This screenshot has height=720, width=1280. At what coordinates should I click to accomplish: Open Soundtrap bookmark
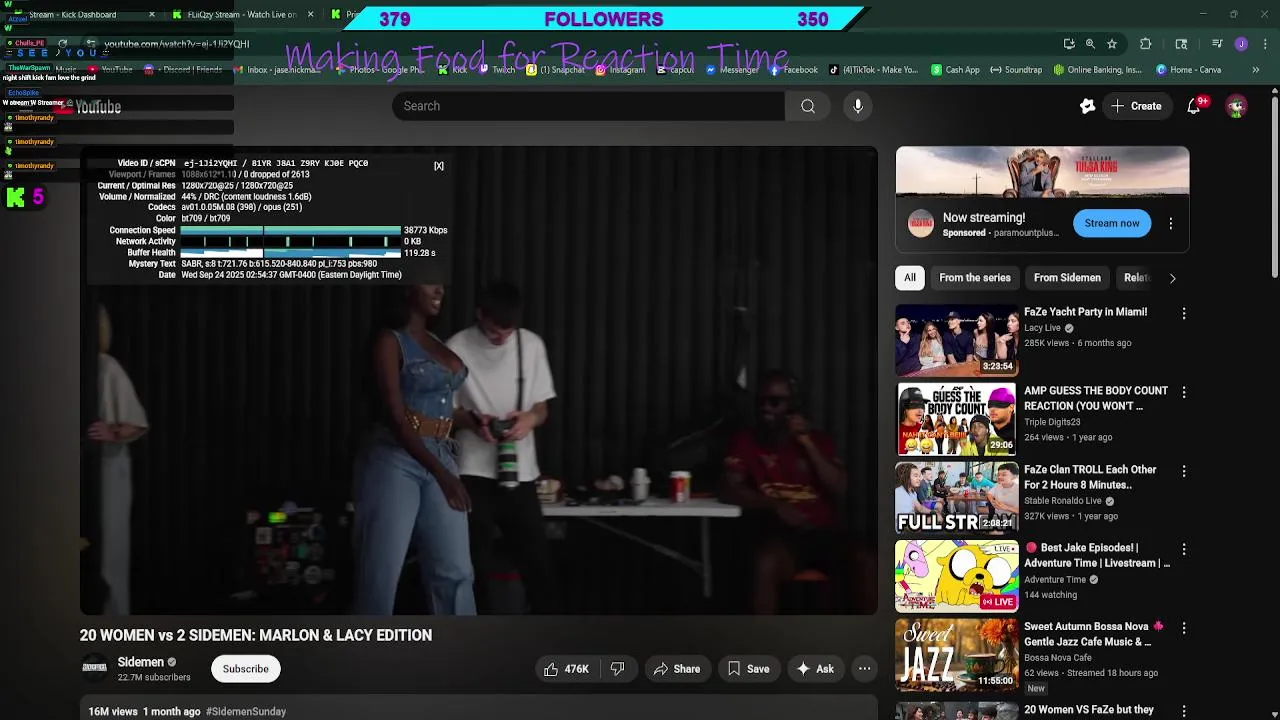(x=1016, y=70)
